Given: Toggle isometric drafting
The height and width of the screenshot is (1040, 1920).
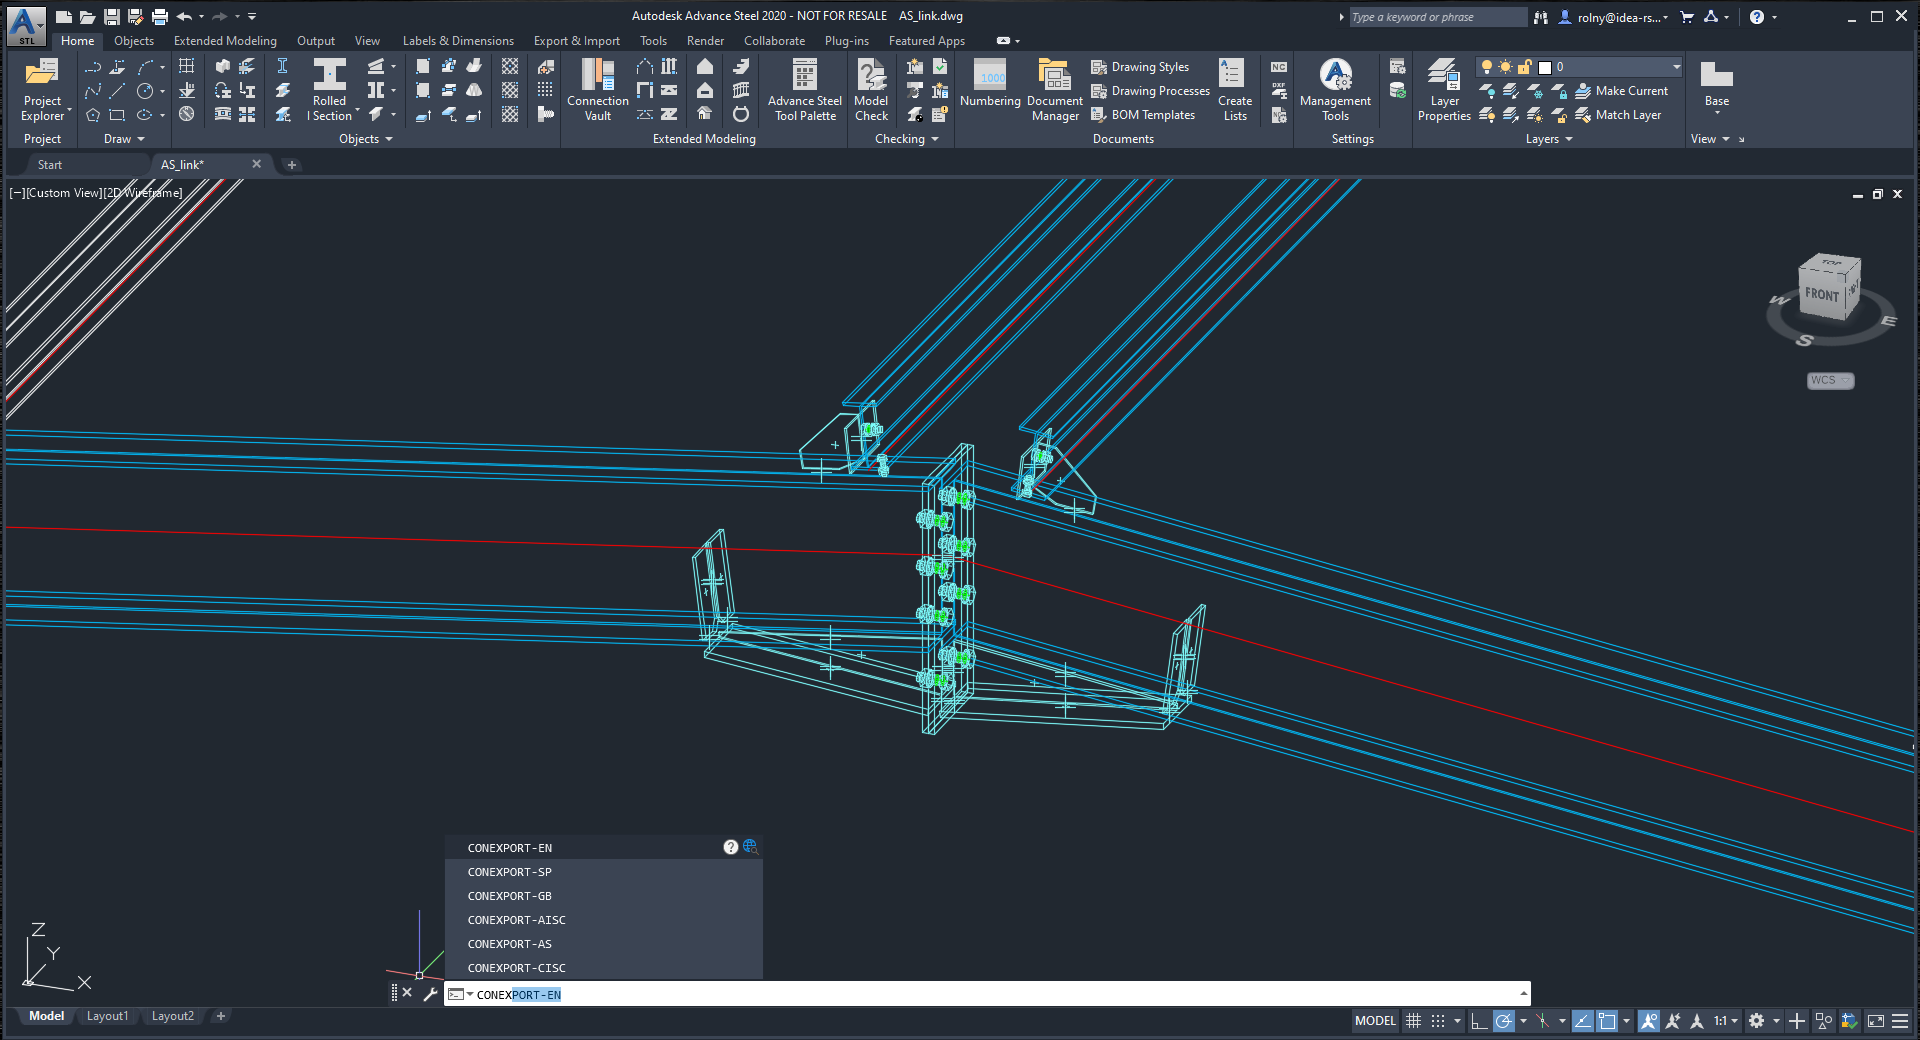Looking at the screenshot, I should pyautogui.click(x=1543, y=1021).
